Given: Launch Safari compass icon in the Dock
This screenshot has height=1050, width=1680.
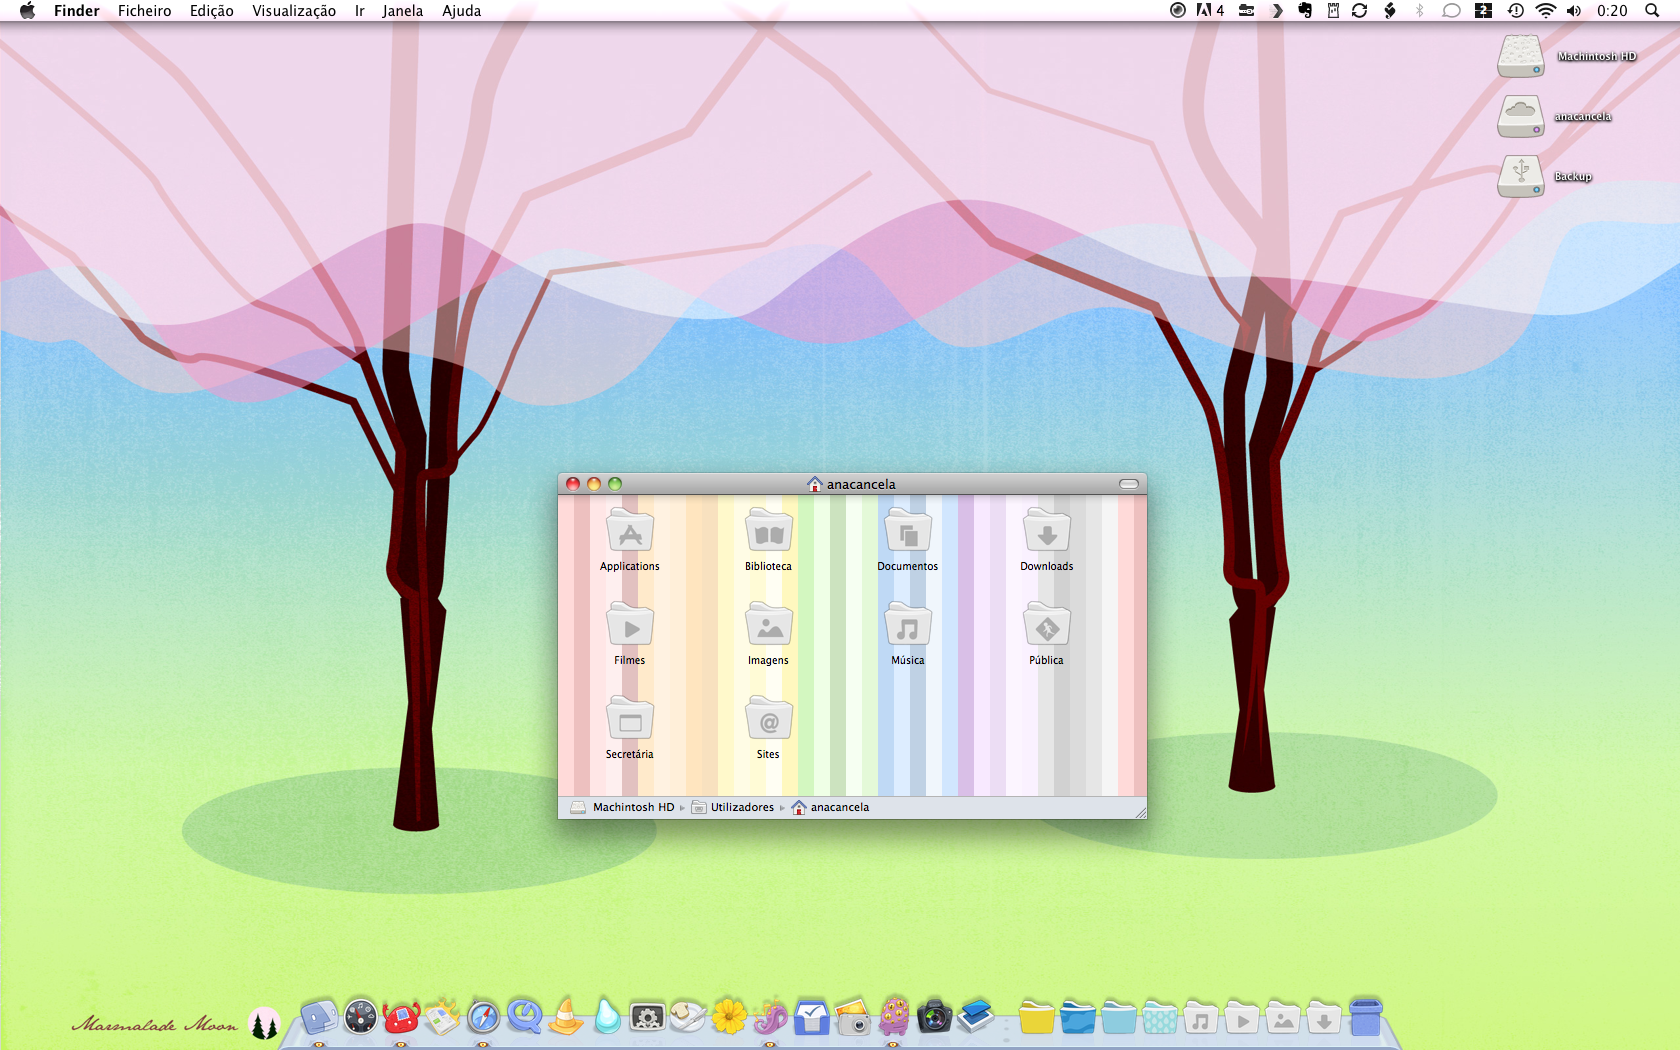Looking at the screenshot, I should (483, 1017).
